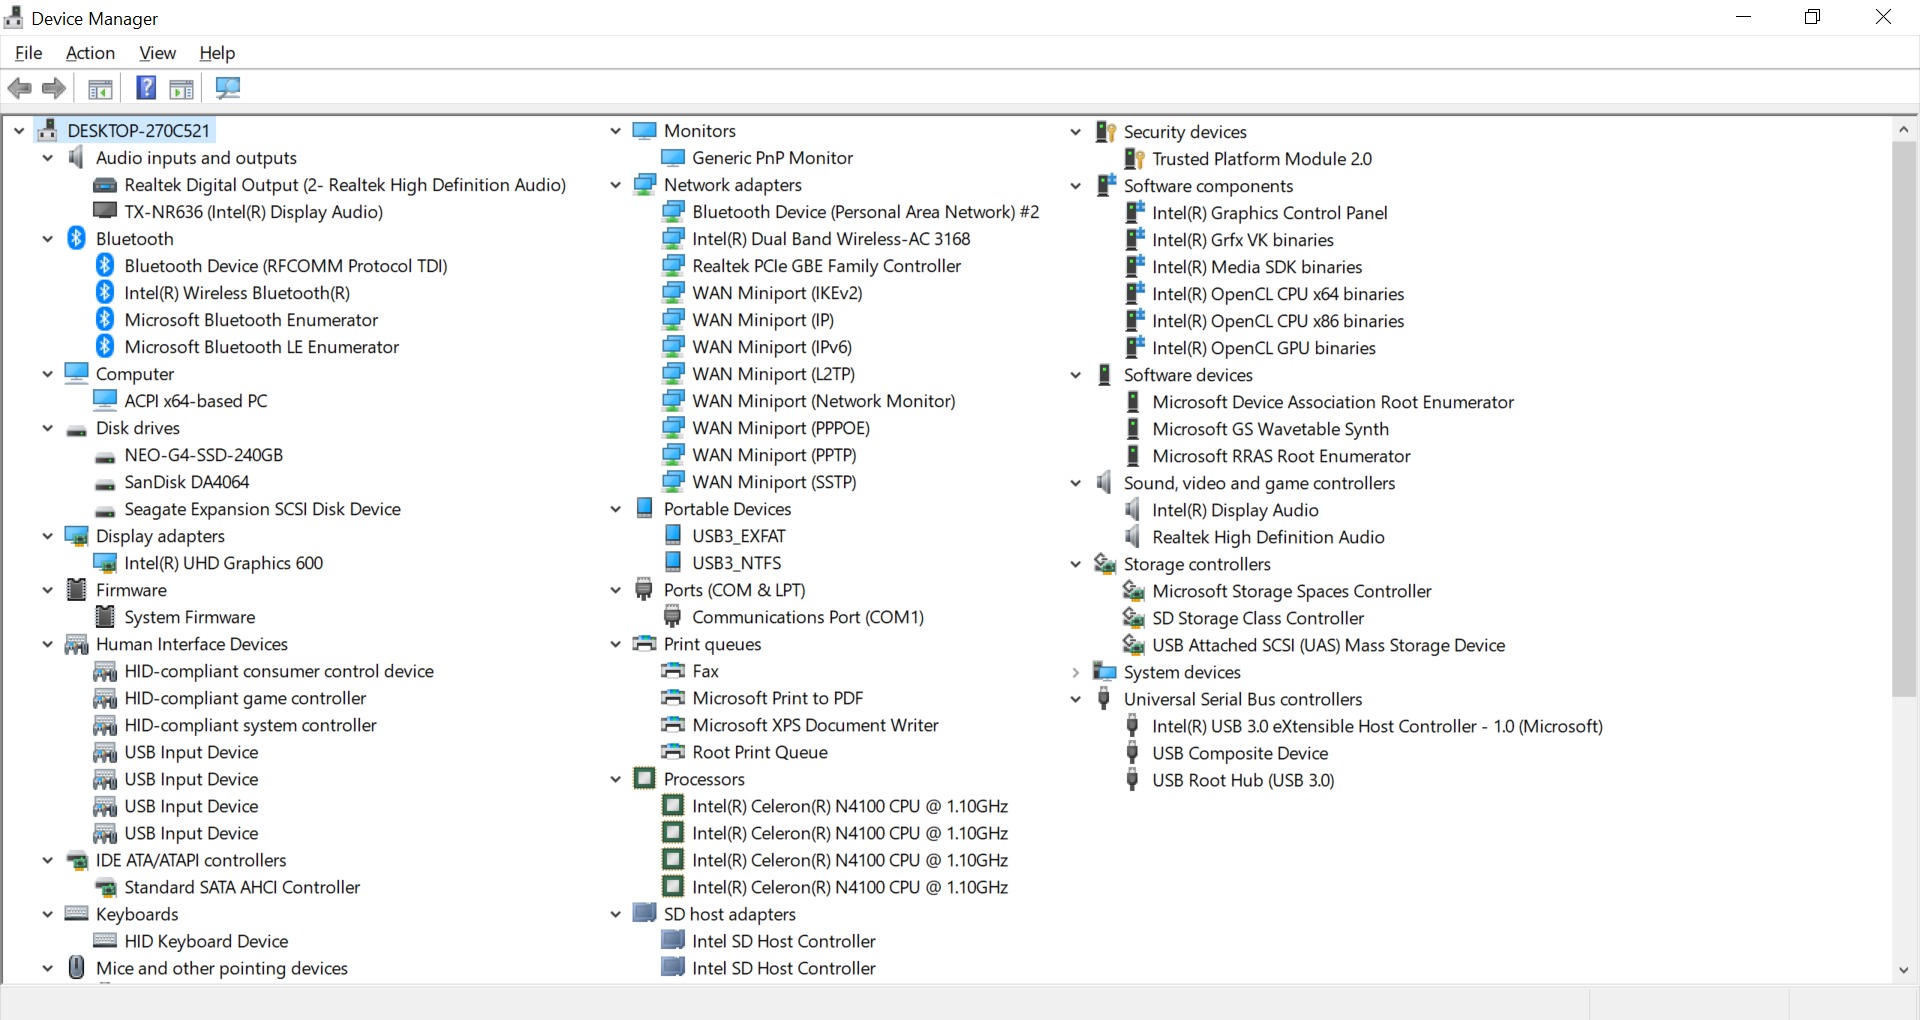Select ACPI x64-based PC

click(x=196, y=401)
